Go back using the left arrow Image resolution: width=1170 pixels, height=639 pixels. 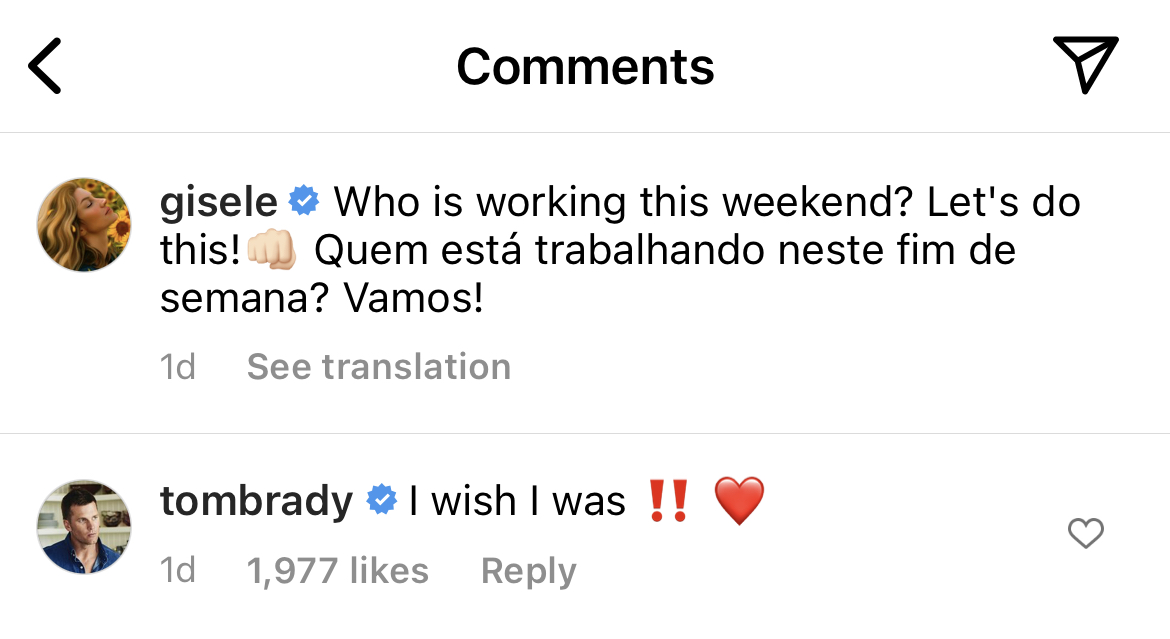coord(45,67)
